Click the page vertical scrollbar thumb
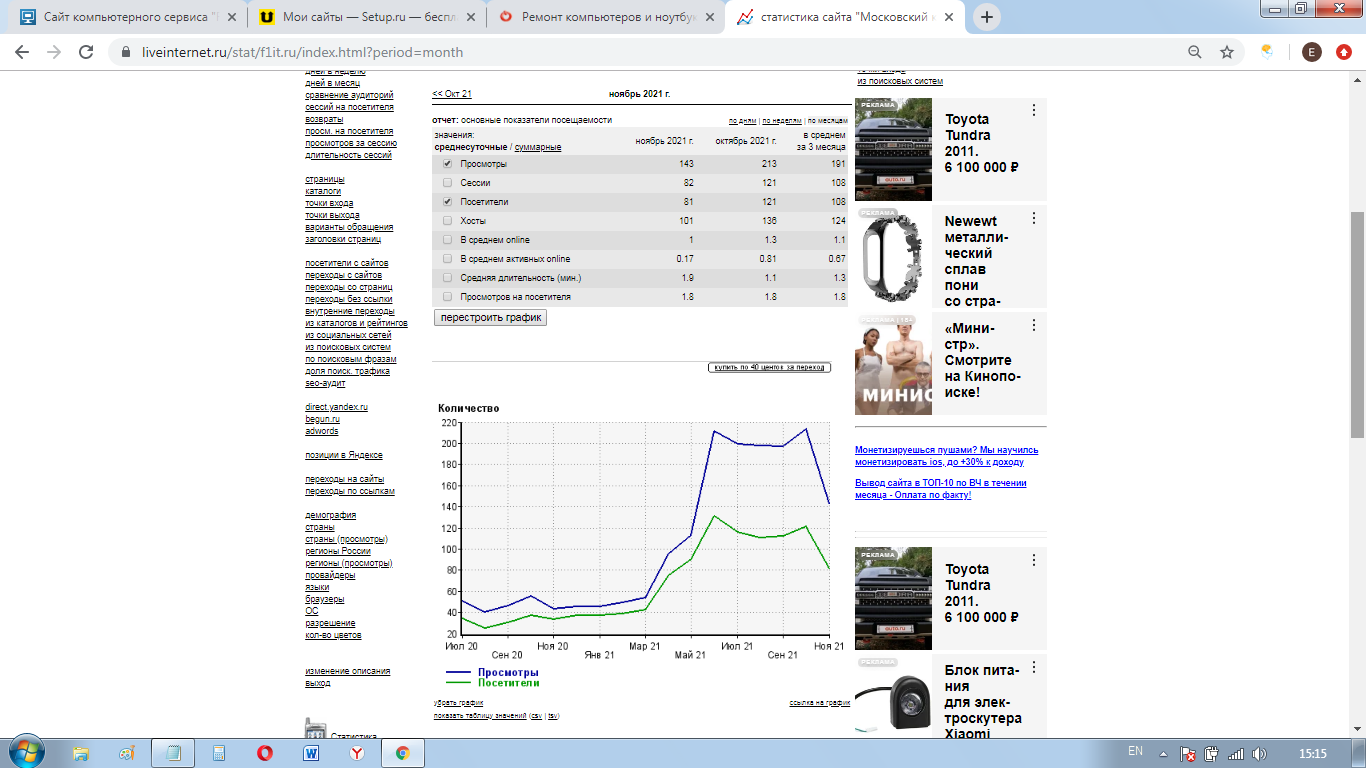This screenshot has height=768, width=1366. click(x=1357, y=324)
